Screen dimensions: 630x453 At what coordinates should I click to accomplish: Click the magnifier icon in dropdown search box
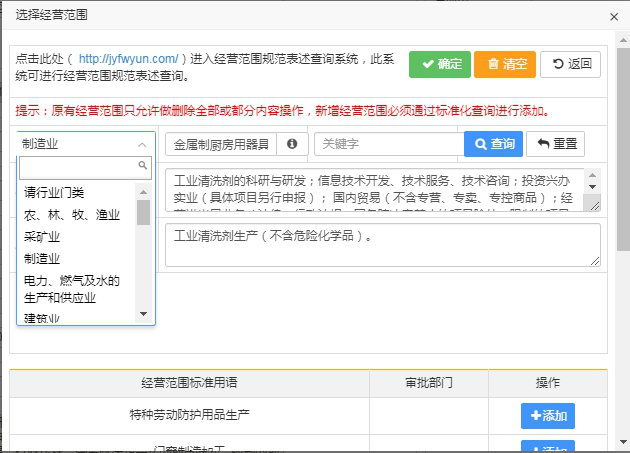tap(143, 166)
